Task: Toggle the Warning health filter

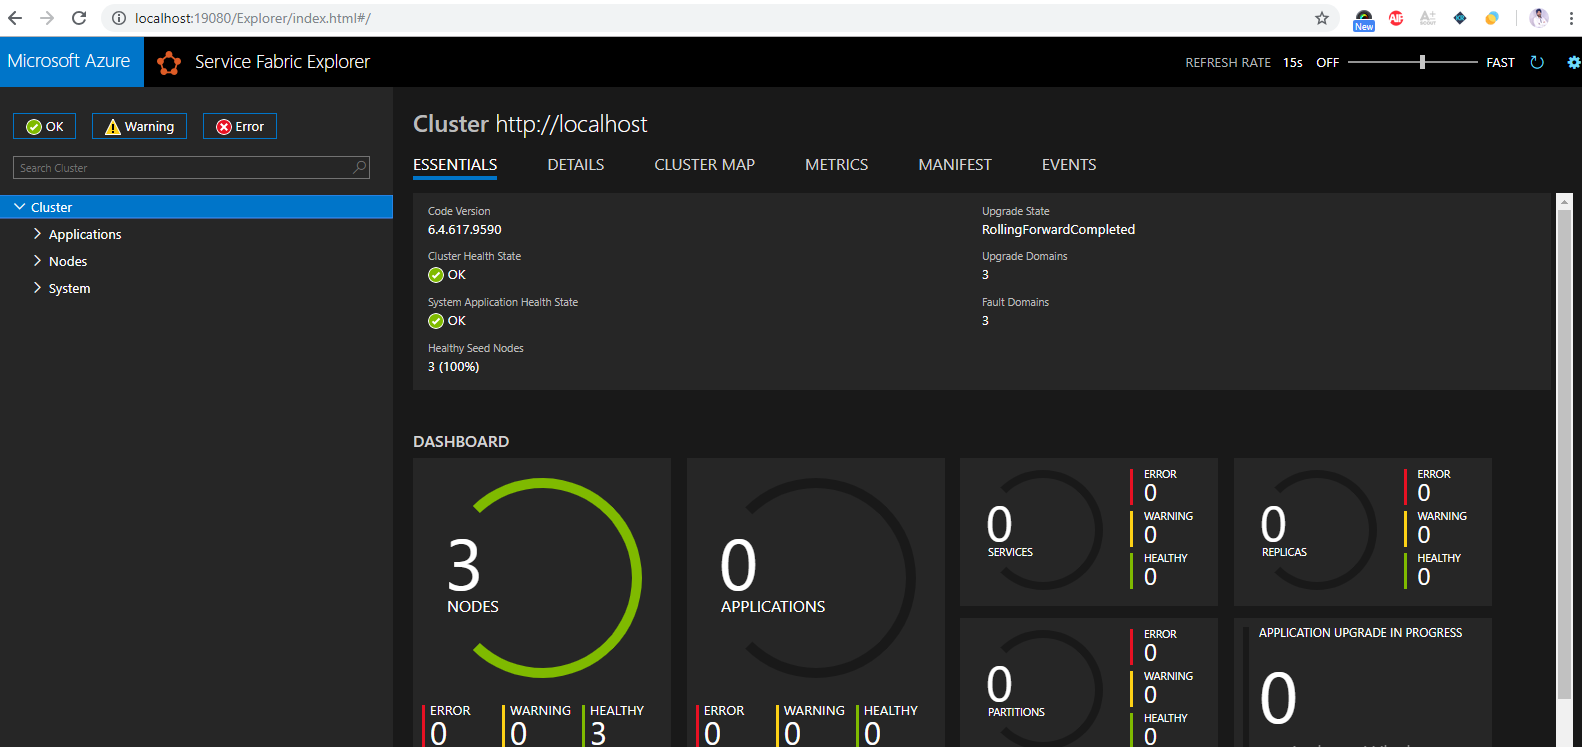Action: point(139,126)
